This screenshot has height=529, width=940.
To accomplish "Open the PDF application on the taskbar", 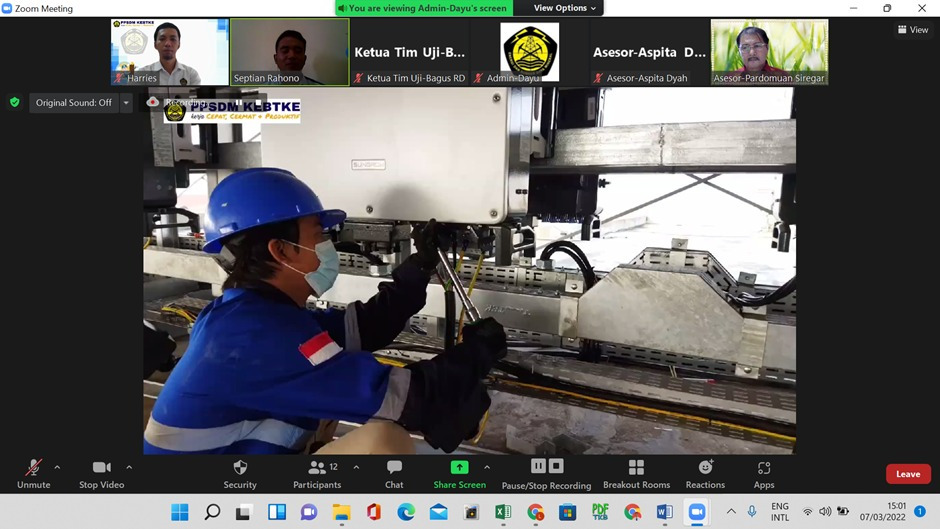I will (x=600, y=512).
